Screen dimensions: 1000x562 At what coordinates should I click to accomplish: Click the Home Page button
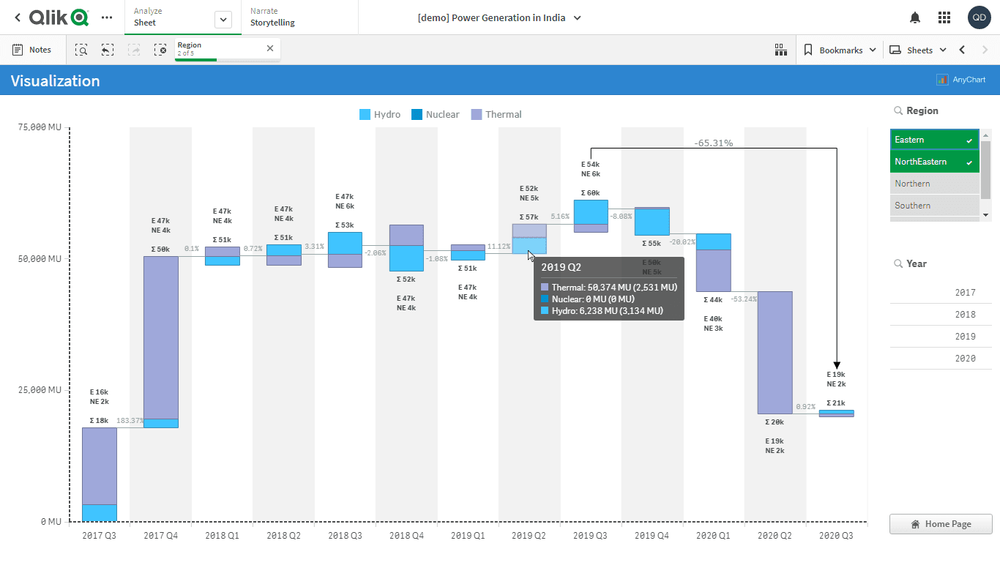pyautogui.click(x=940, y=524)
